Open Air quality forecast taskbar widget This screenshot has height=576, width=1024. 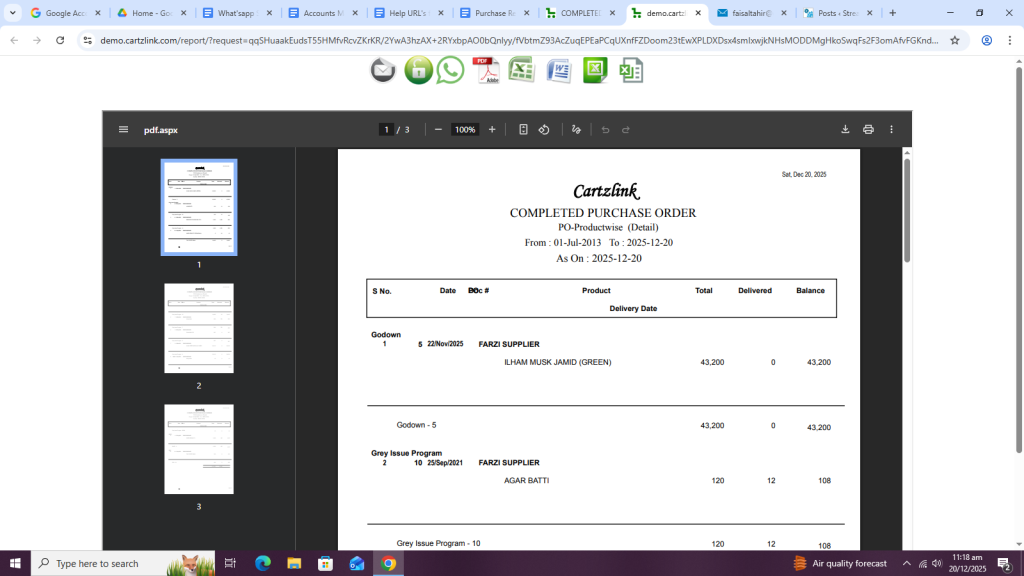[840, 563]
